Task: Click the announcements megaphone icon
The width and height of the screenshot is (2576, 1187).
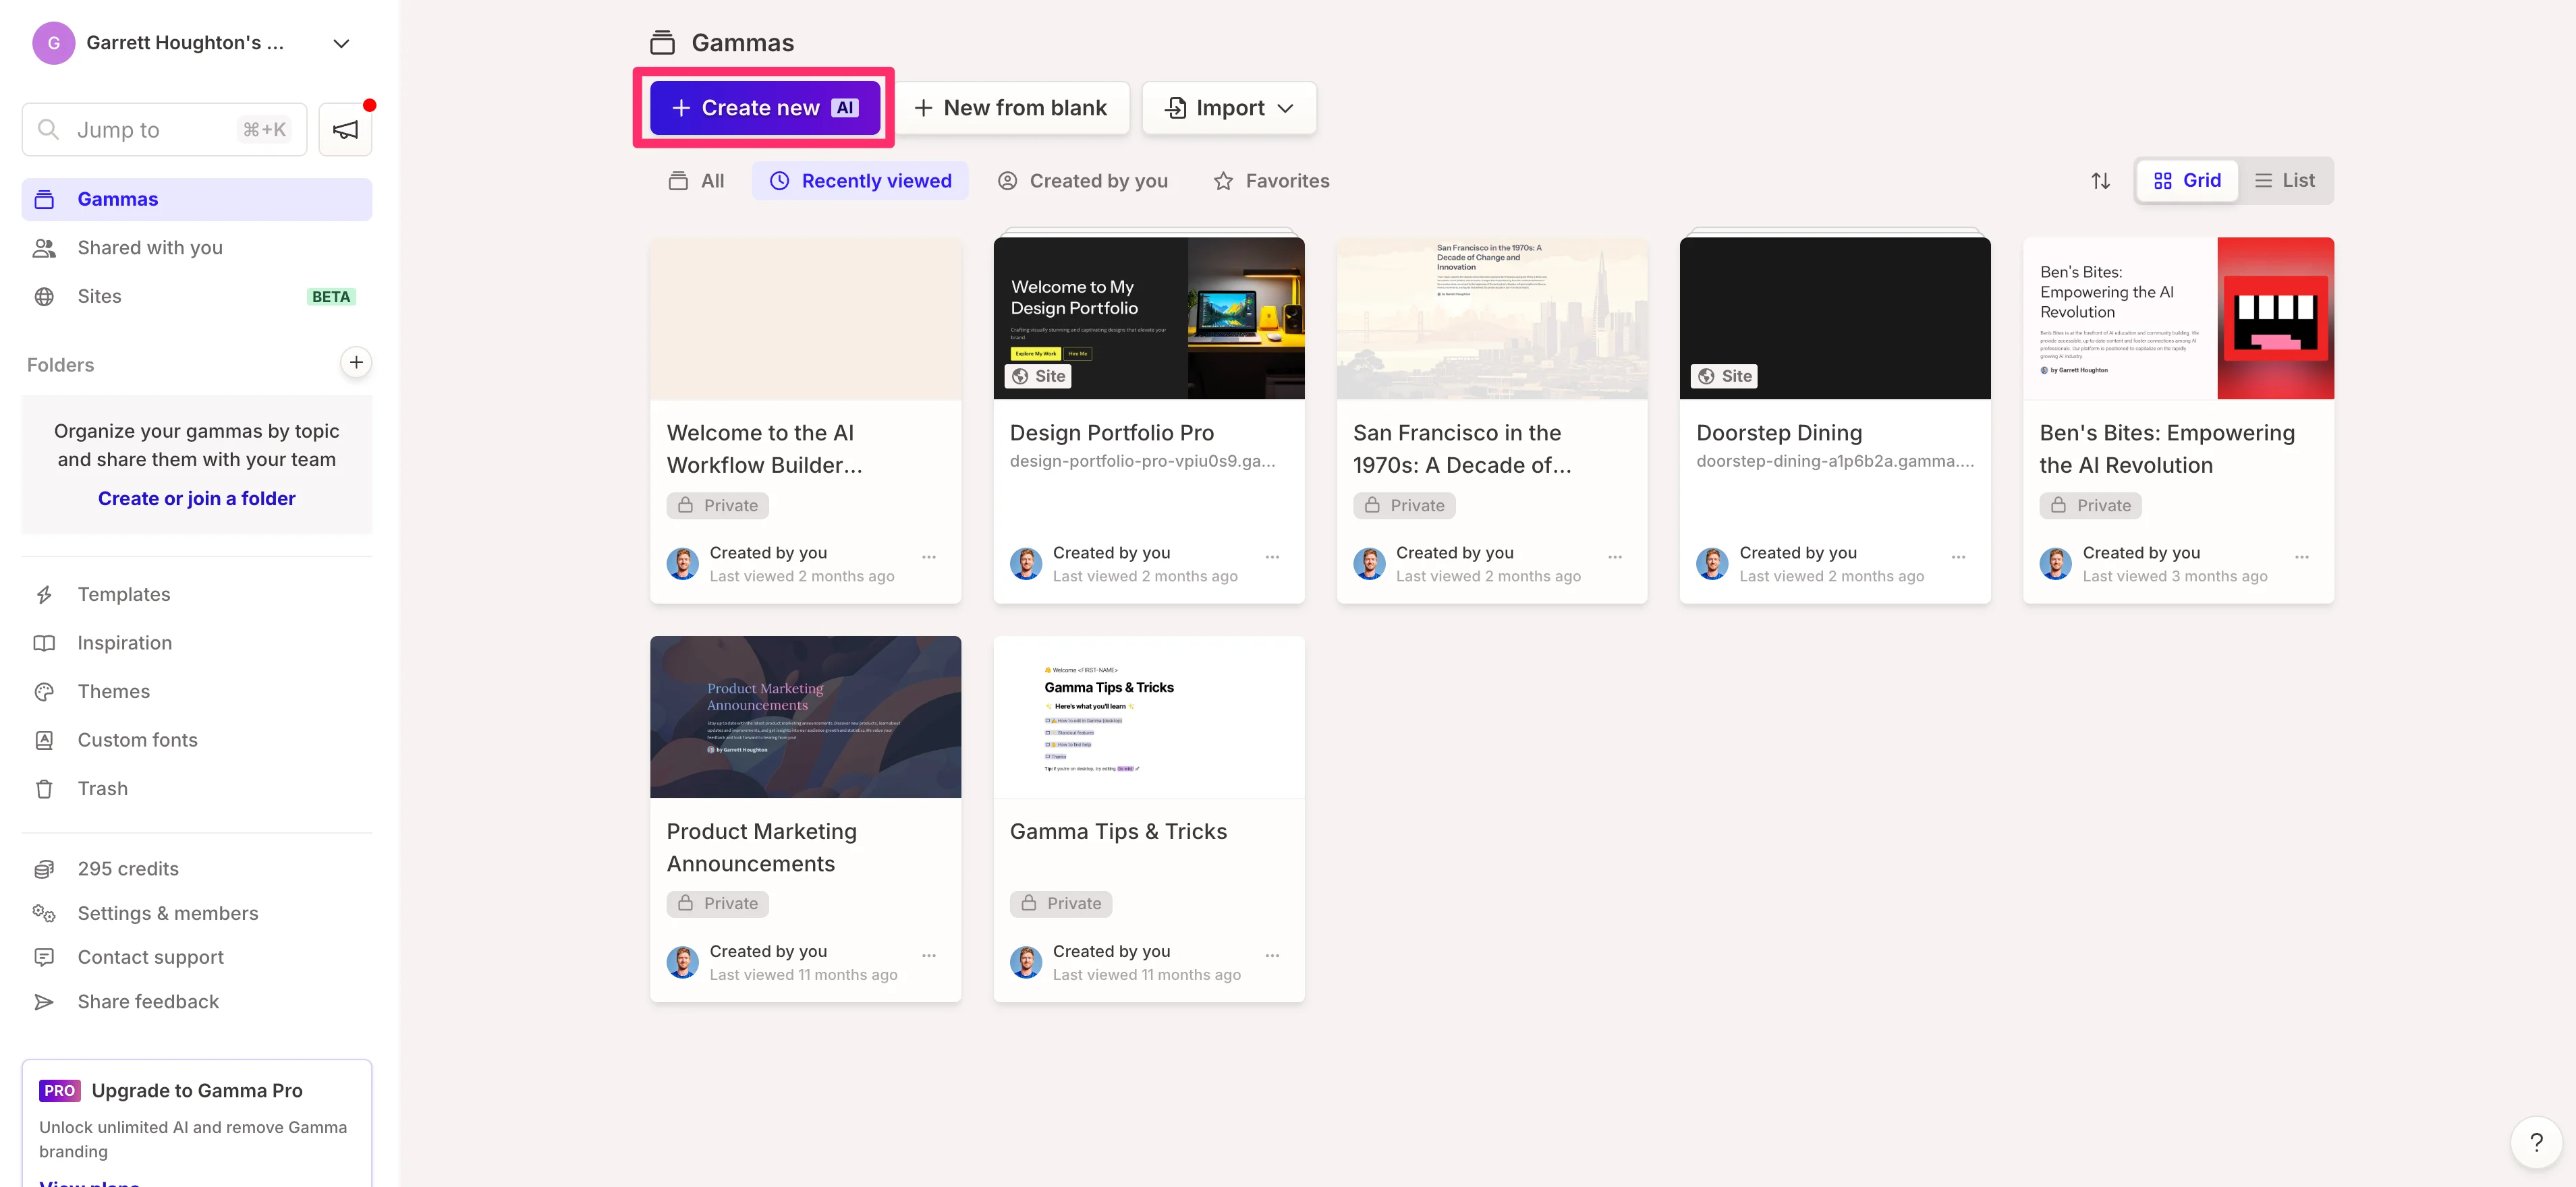Action: (345, 130)
